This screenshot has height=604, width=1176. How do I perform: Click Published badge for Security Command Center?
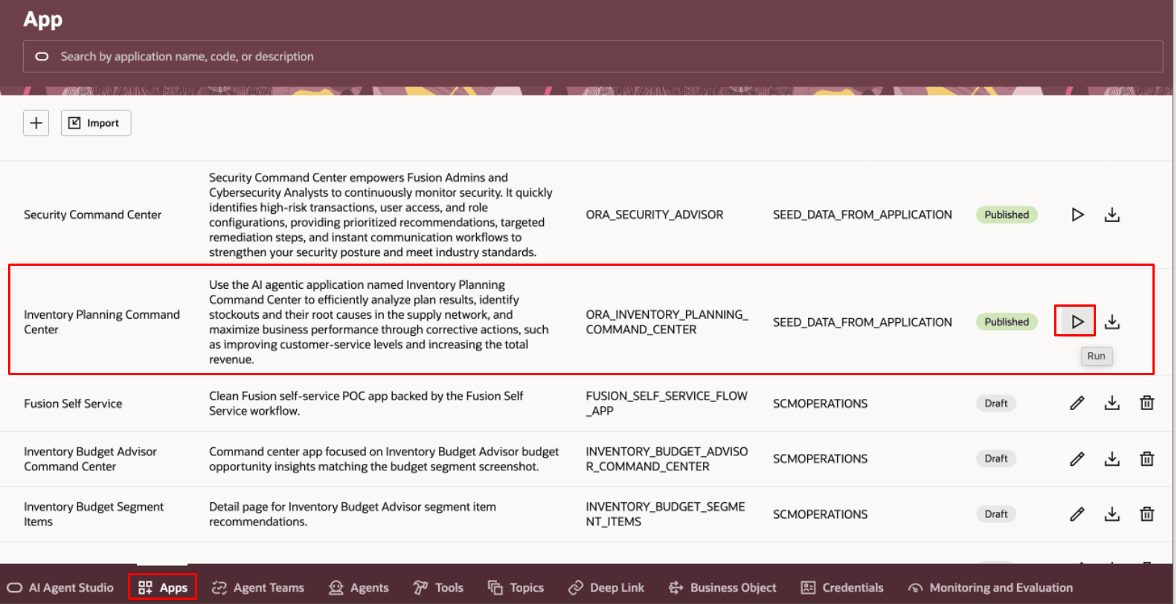[1006, 215]
